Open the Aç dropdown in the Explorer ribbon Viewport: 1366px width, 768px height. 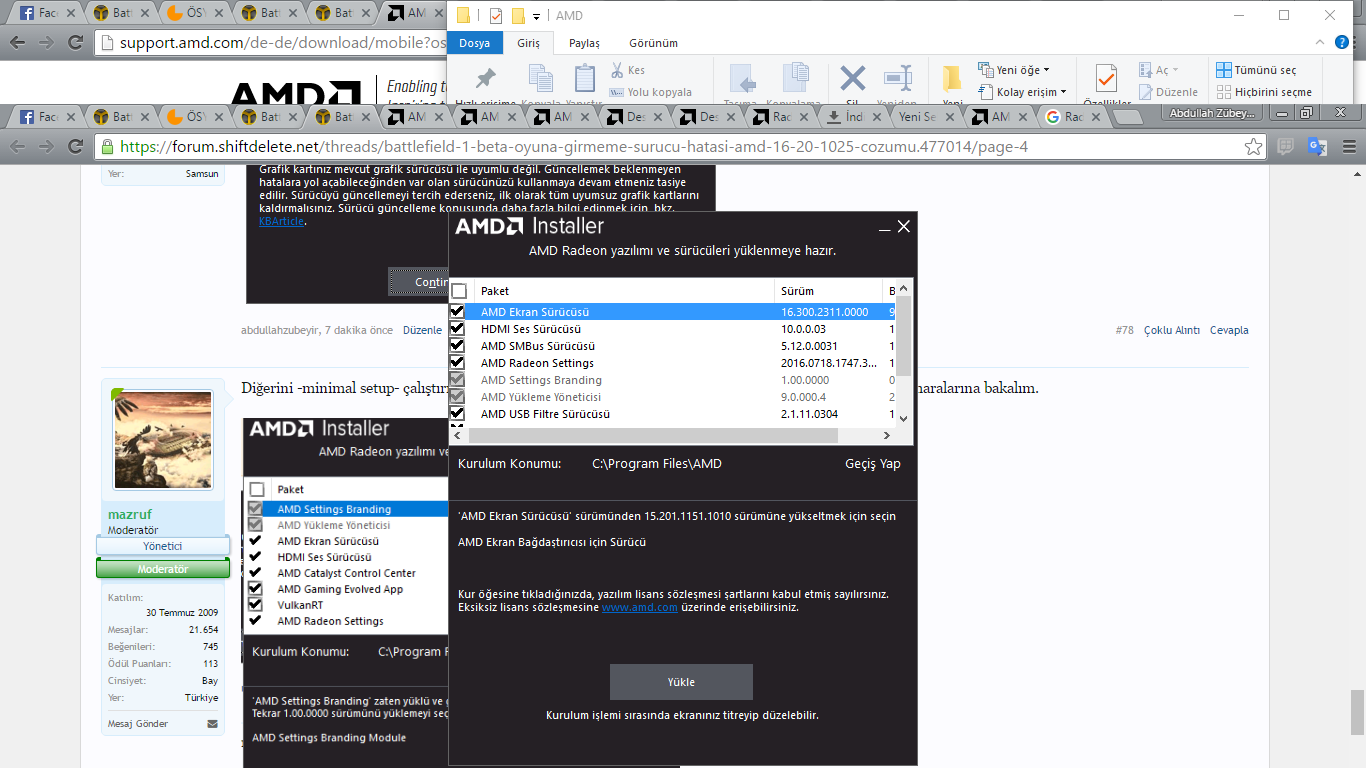(1159, 70)
